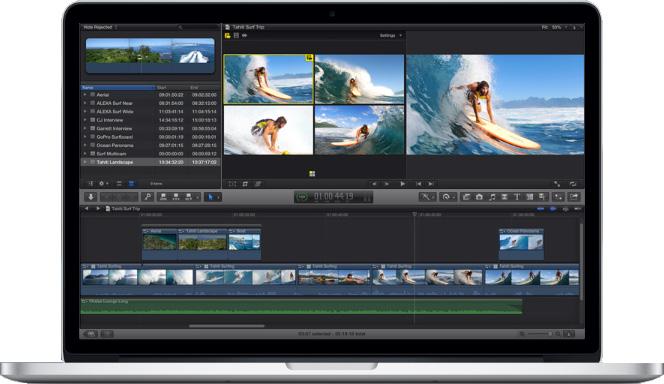
Task: Switch browser to list view
Action: pyautogui.click(x=131, y=184)
